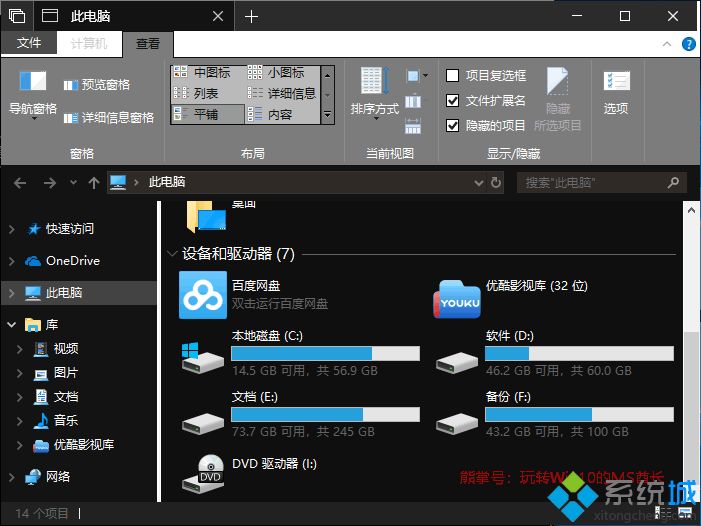Image resolution: width=701 pixels, height=526 pixels.
Task: Click Hide selected items (隐藏所选项目)
Action: (x=557, y=100)
